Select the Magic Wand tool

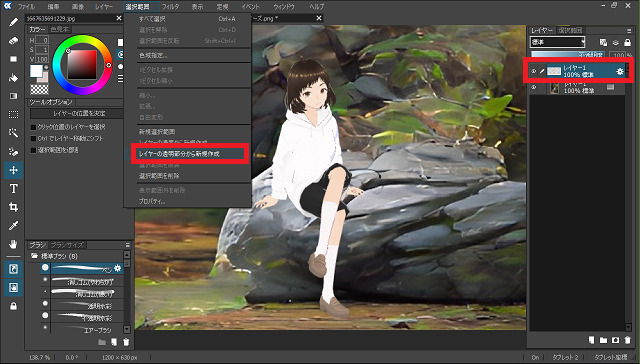(x=13, y=133)
